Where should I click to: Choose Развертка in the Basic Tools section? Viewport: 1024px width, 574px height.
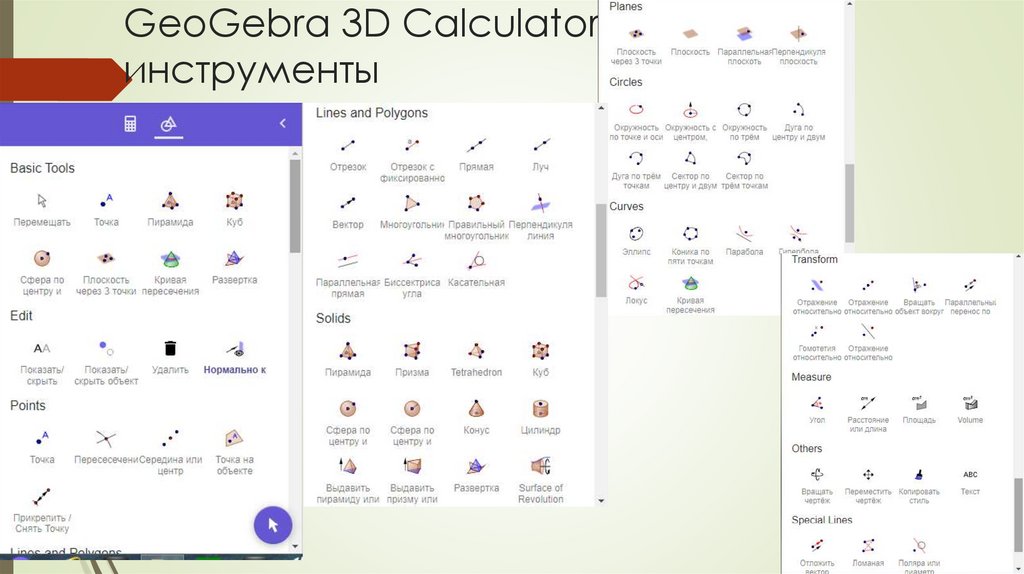pyautogui.click(x=234, y=266)
